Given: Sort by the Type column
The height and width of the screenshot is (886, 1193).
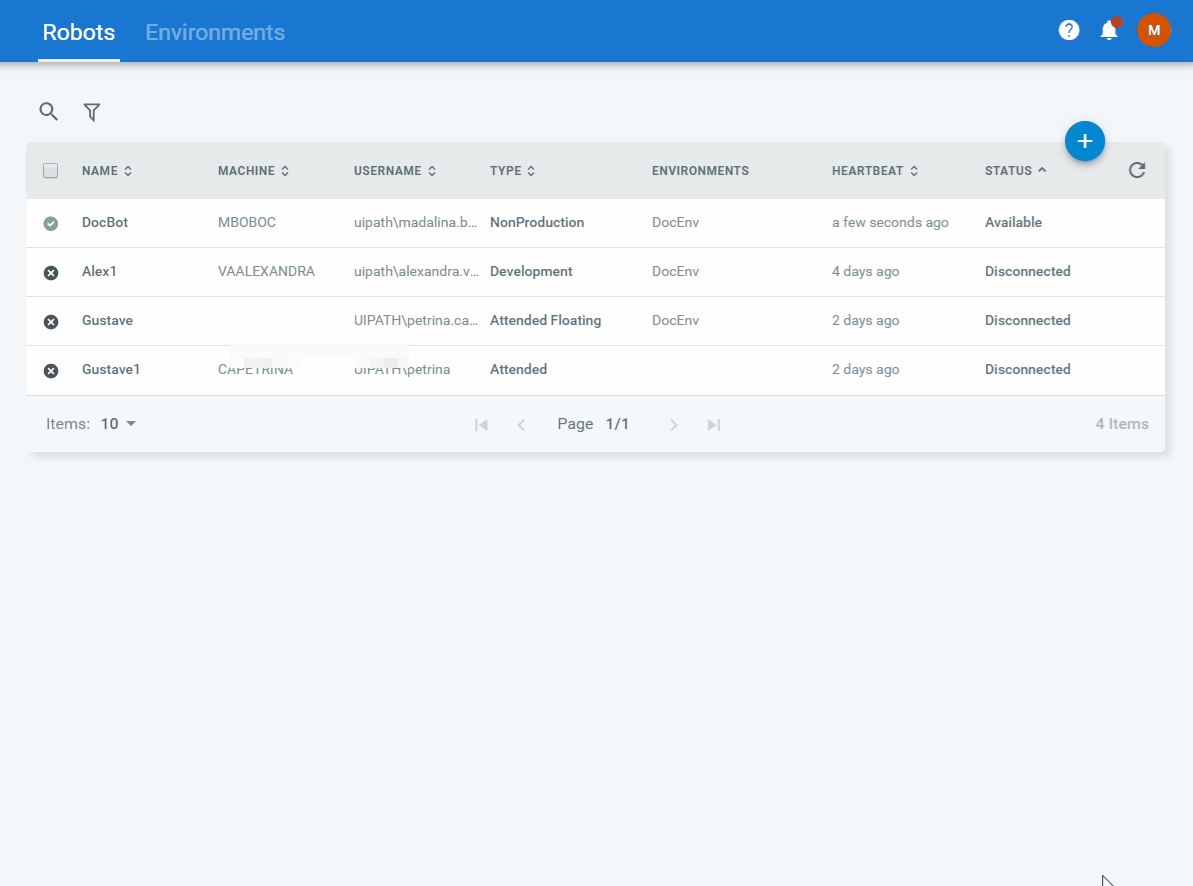Looking at the screenshot, I should coord(513,171).
